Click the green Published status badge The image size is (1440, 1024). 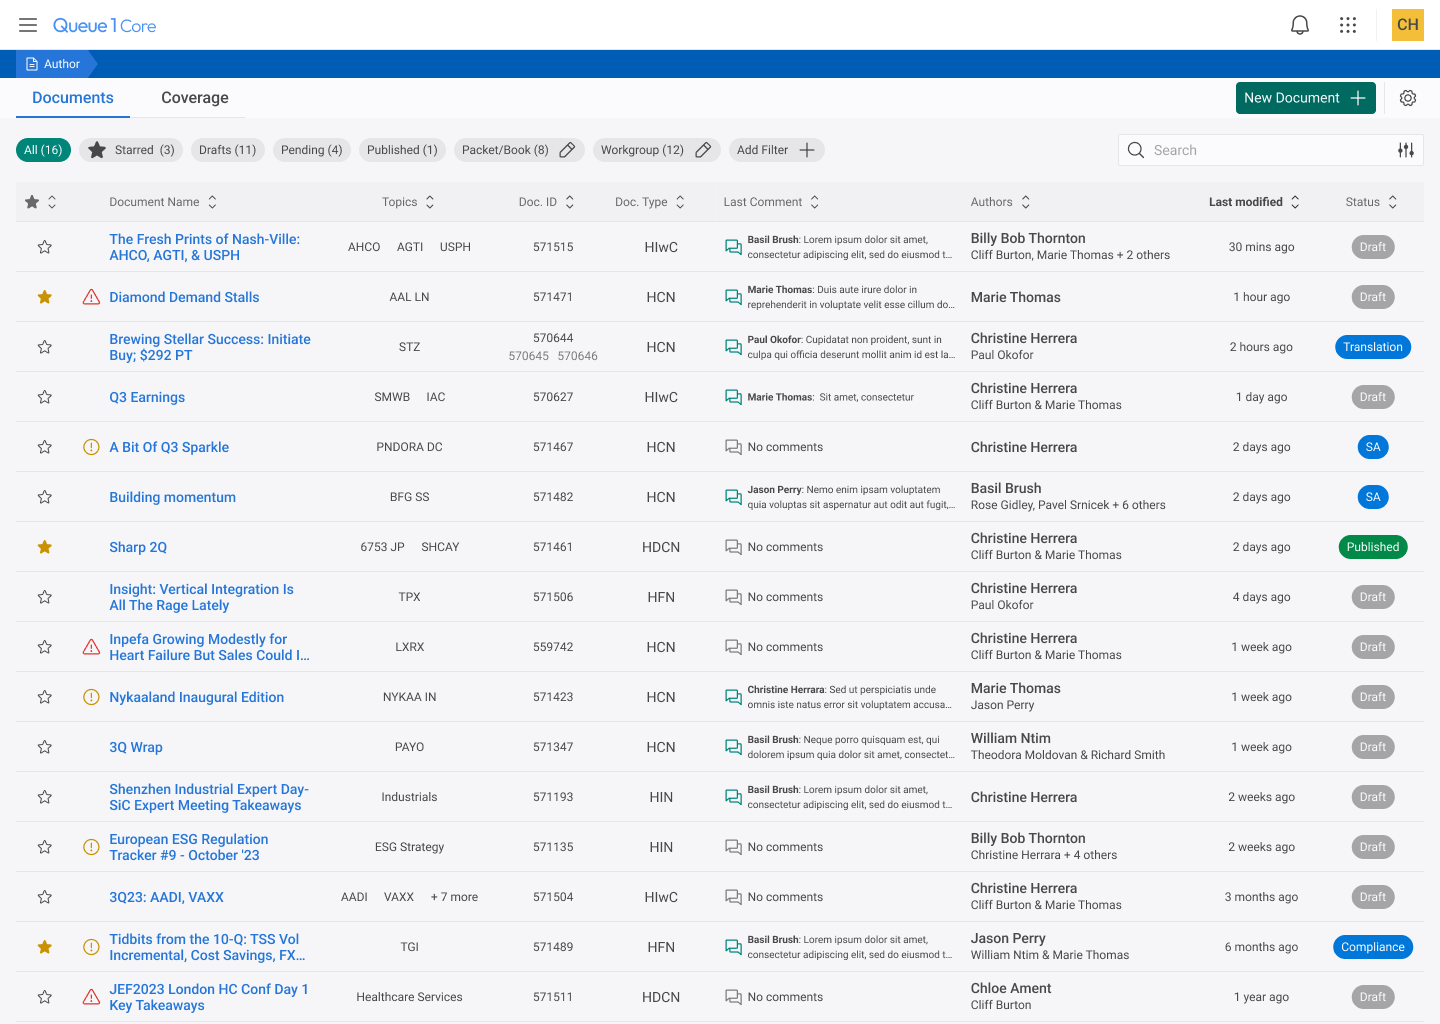coord(1373,547)
